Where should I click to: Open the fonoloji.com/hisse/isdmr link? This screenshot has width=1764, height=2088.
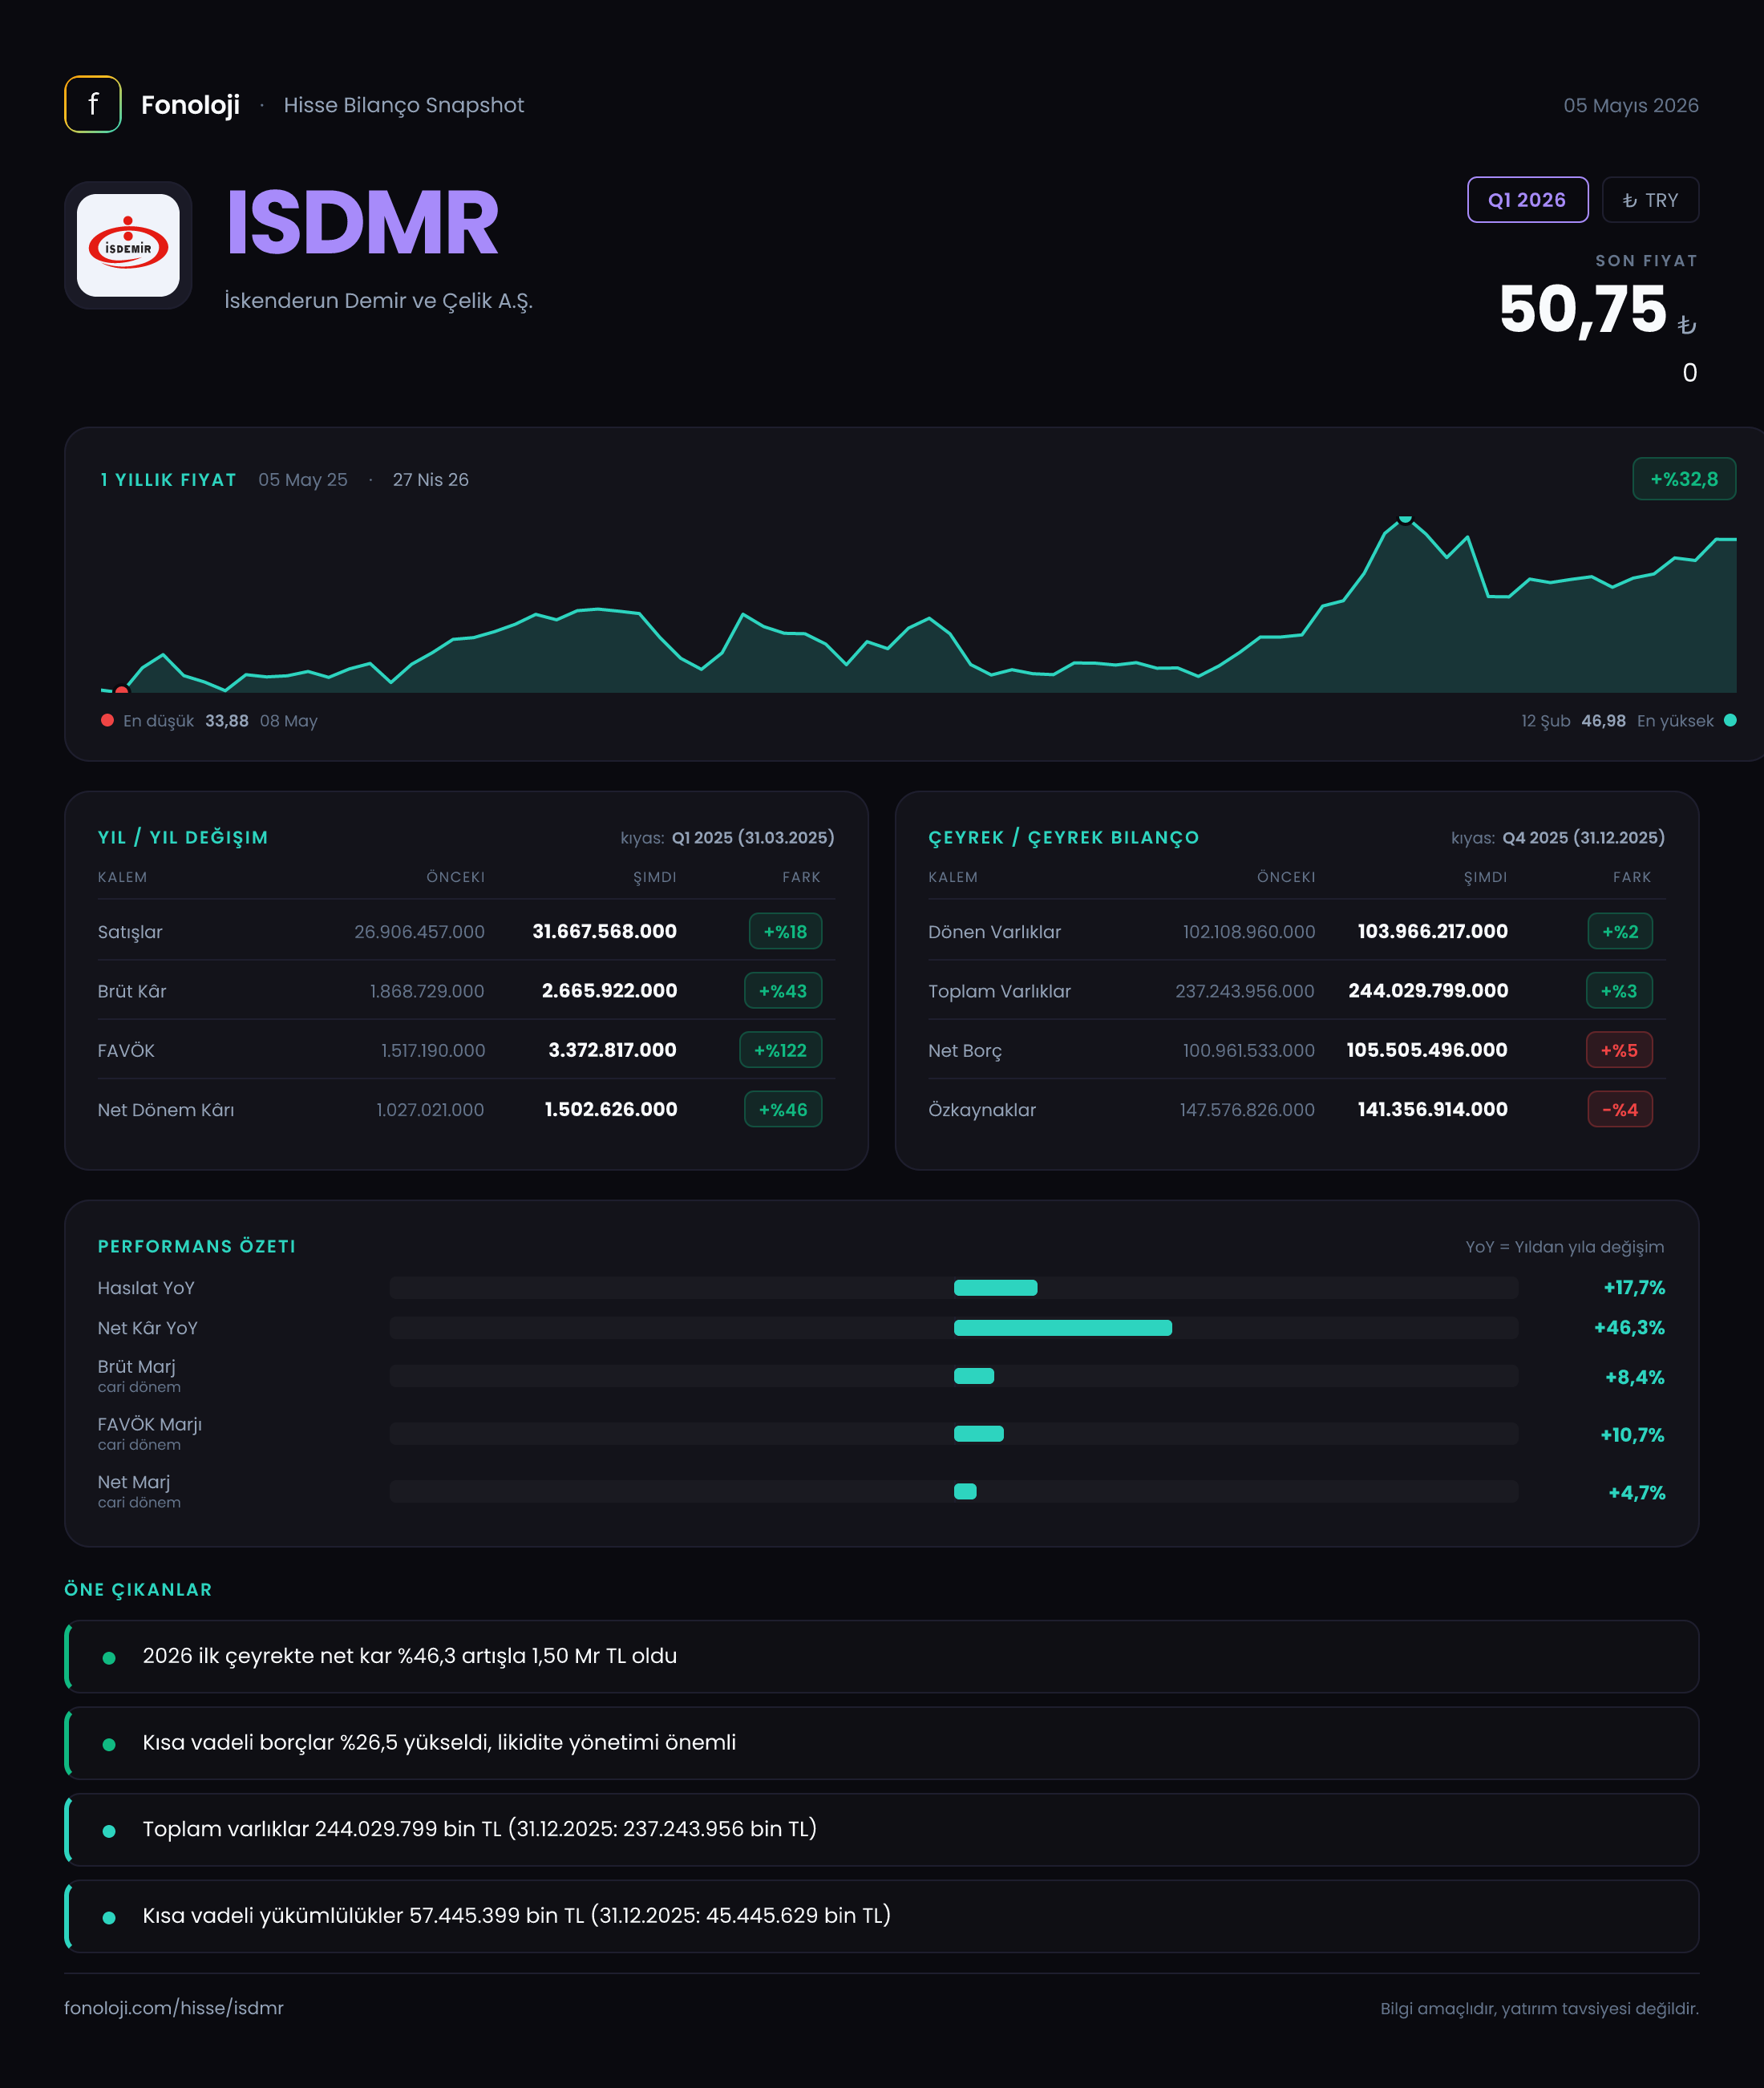tap(174, 2008)
